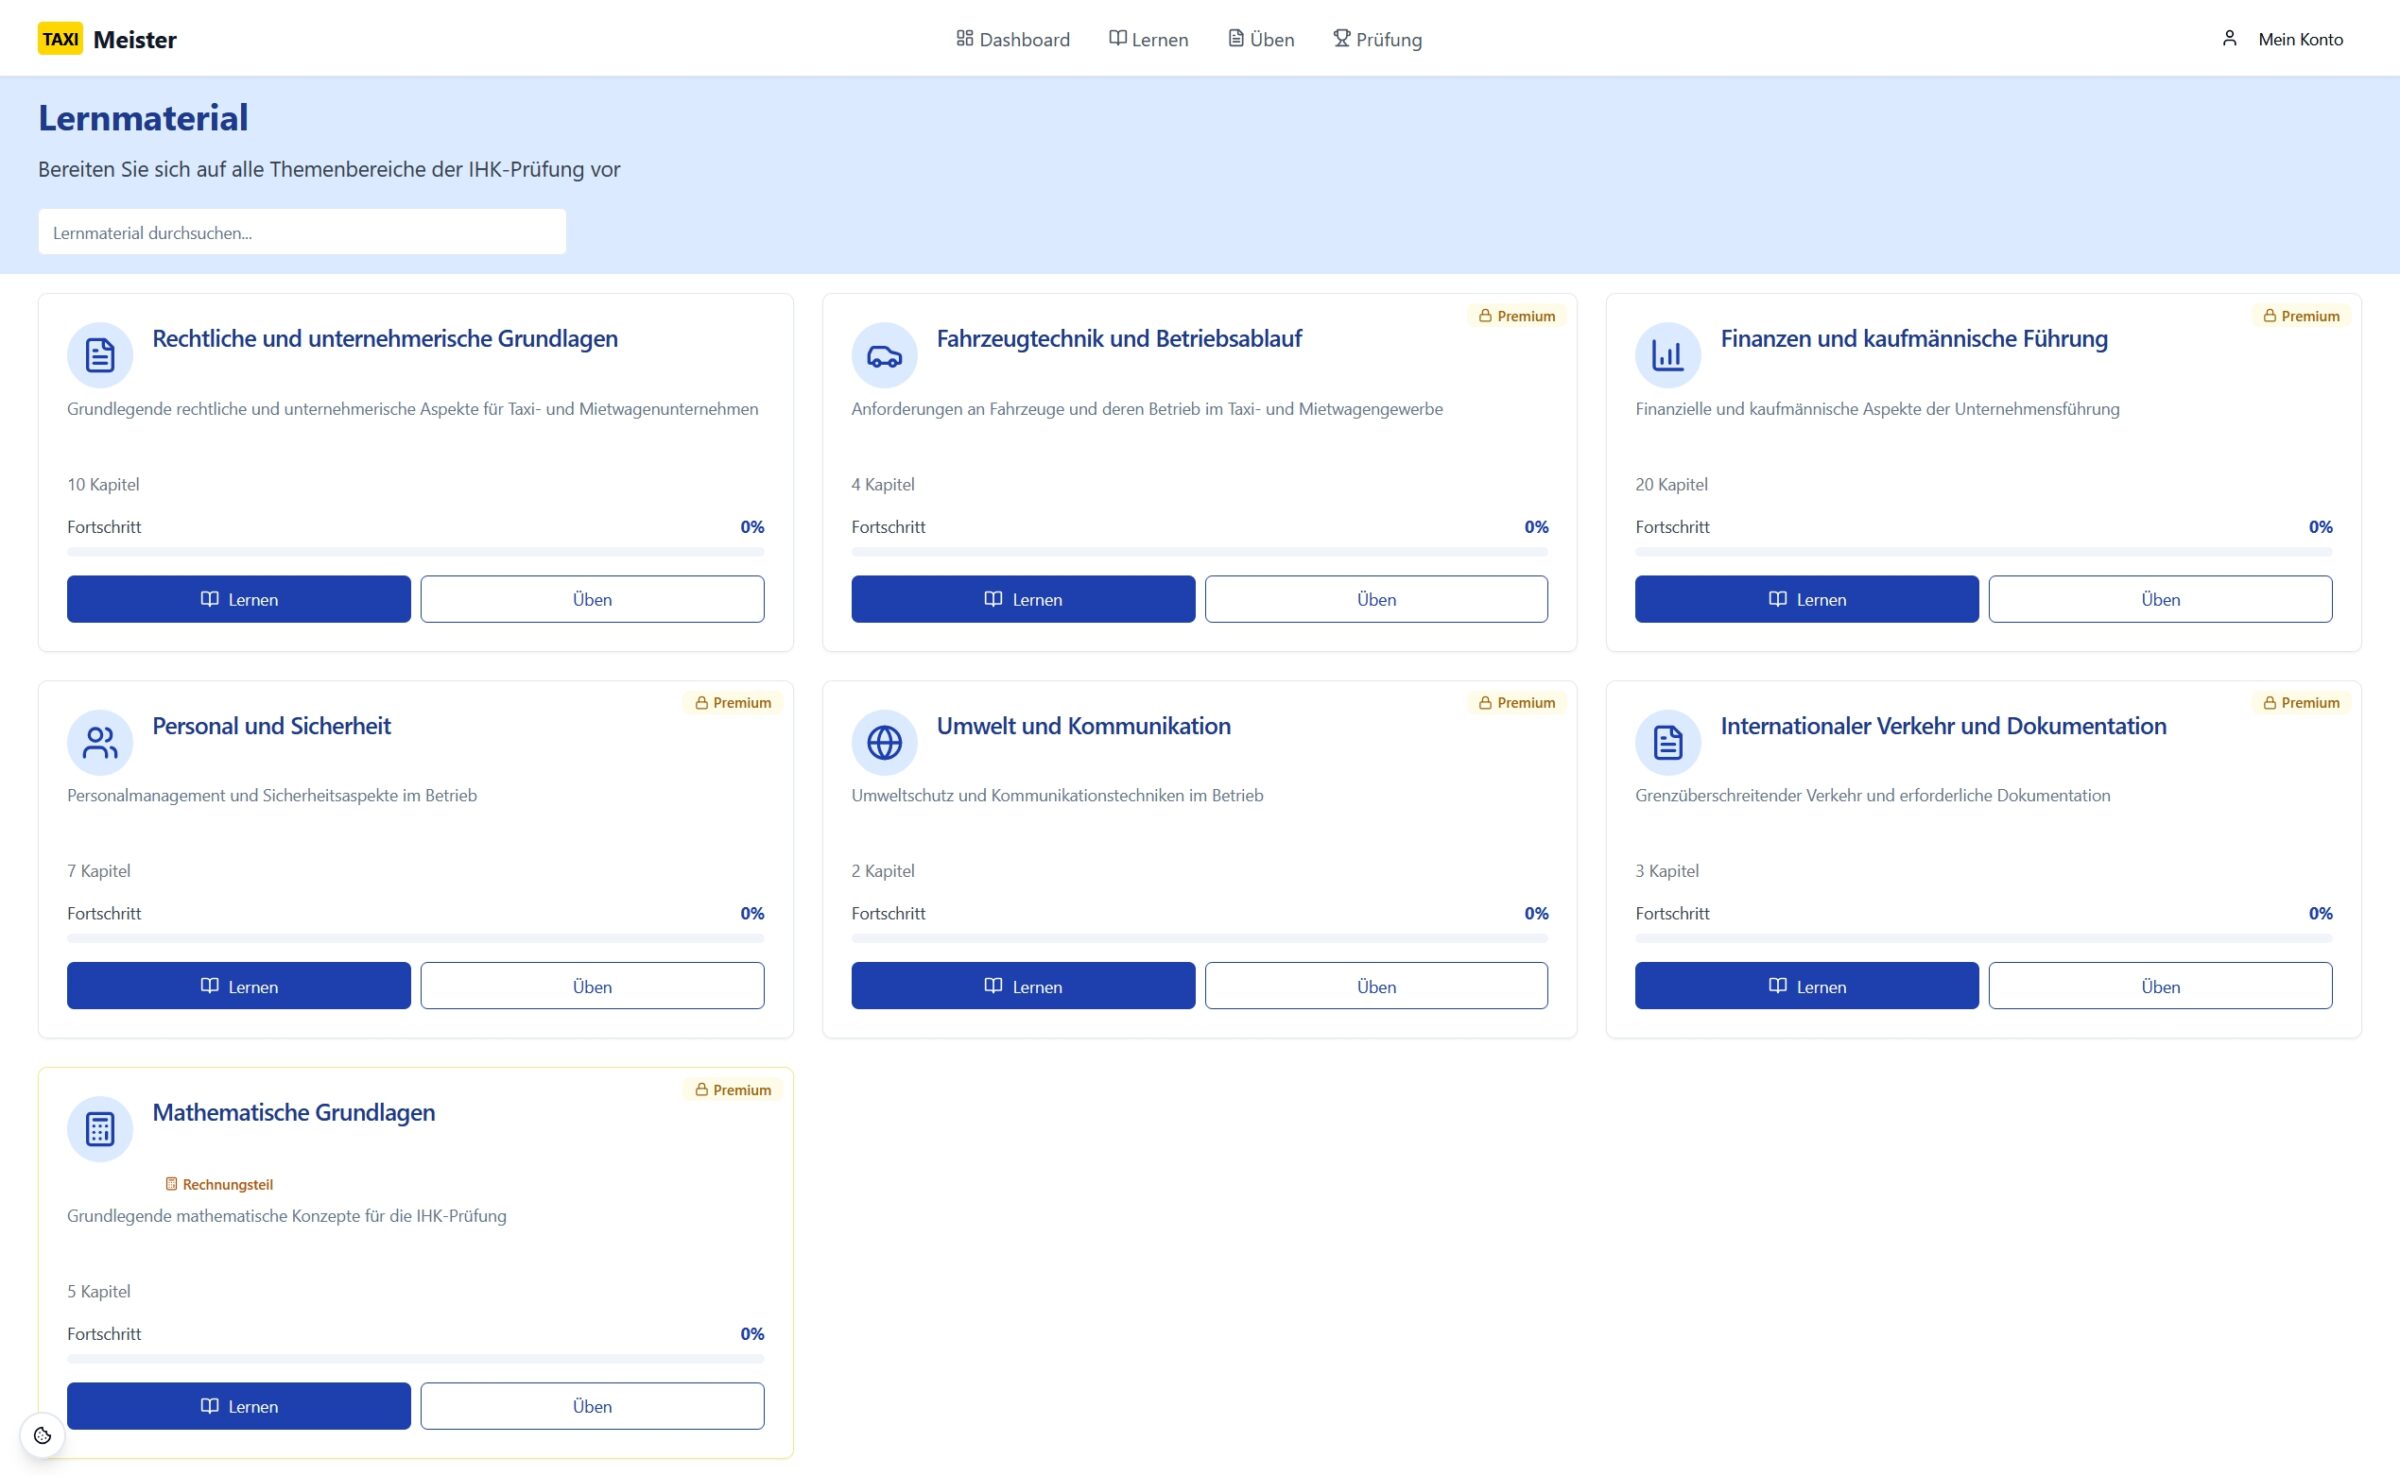2400x1476 pixels.
Task: Click the user account icon in header
Action: [x=2229, y=39]
